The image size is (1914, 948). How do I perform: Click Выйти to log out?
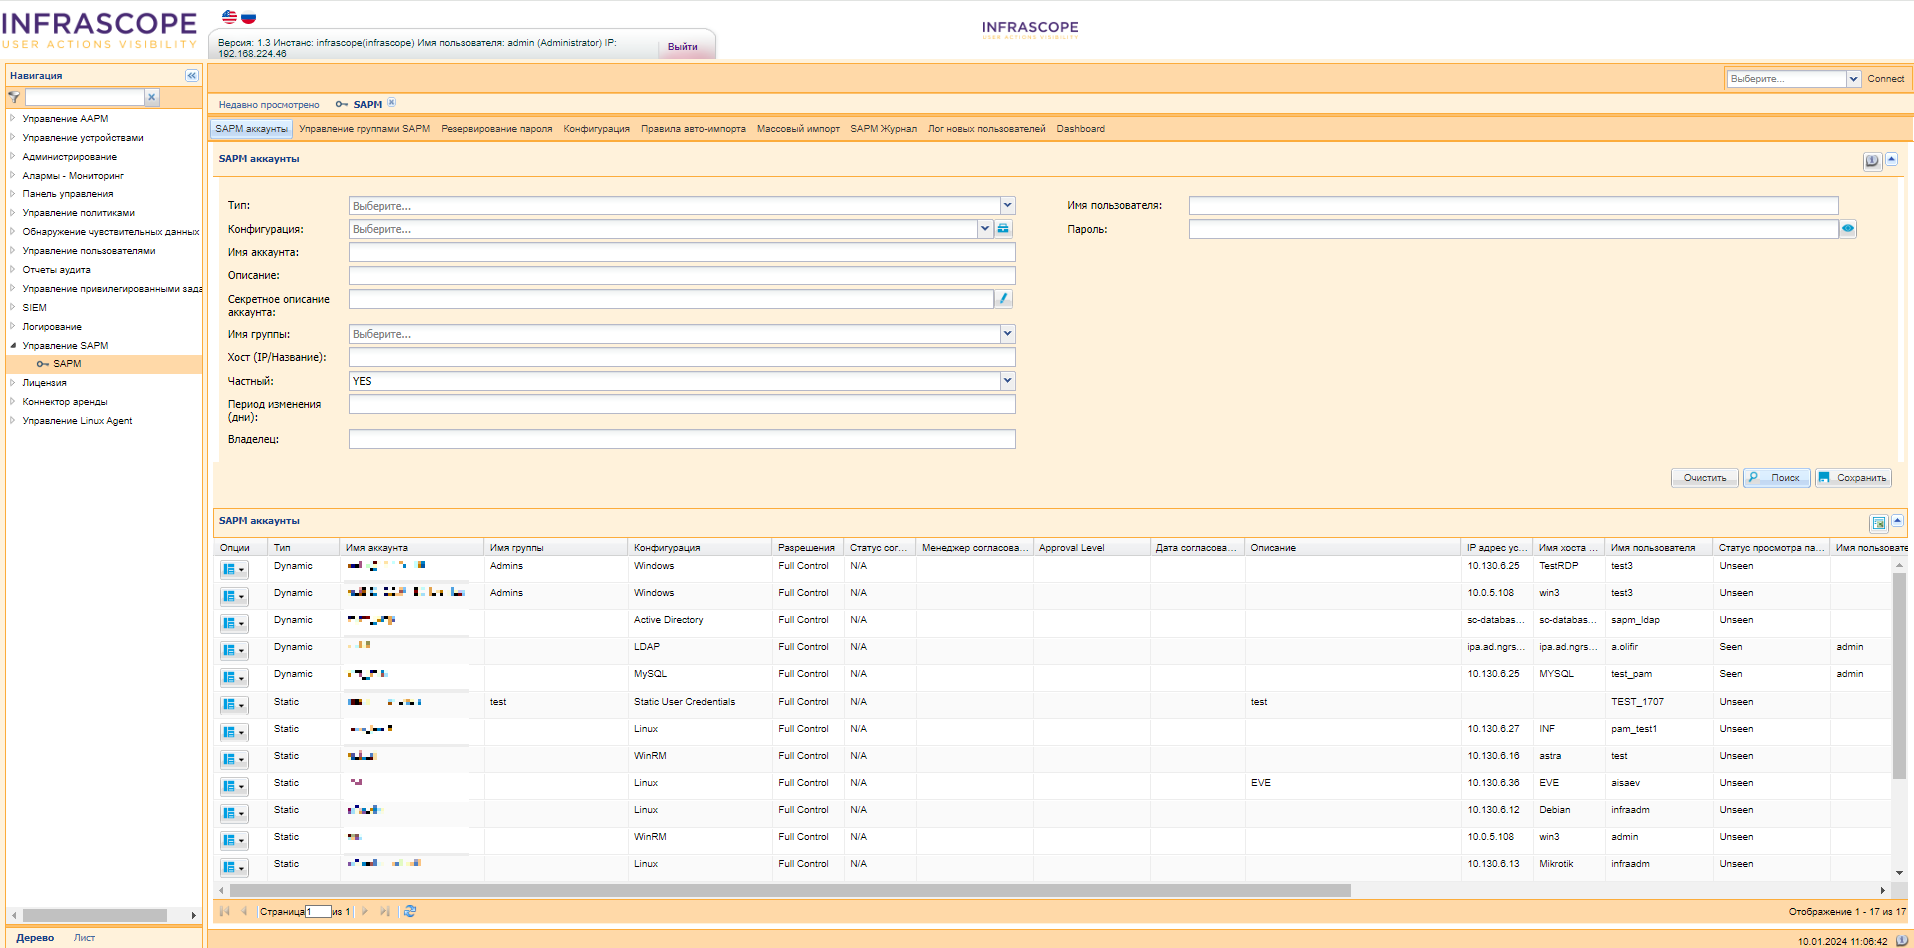click(683, 47)
